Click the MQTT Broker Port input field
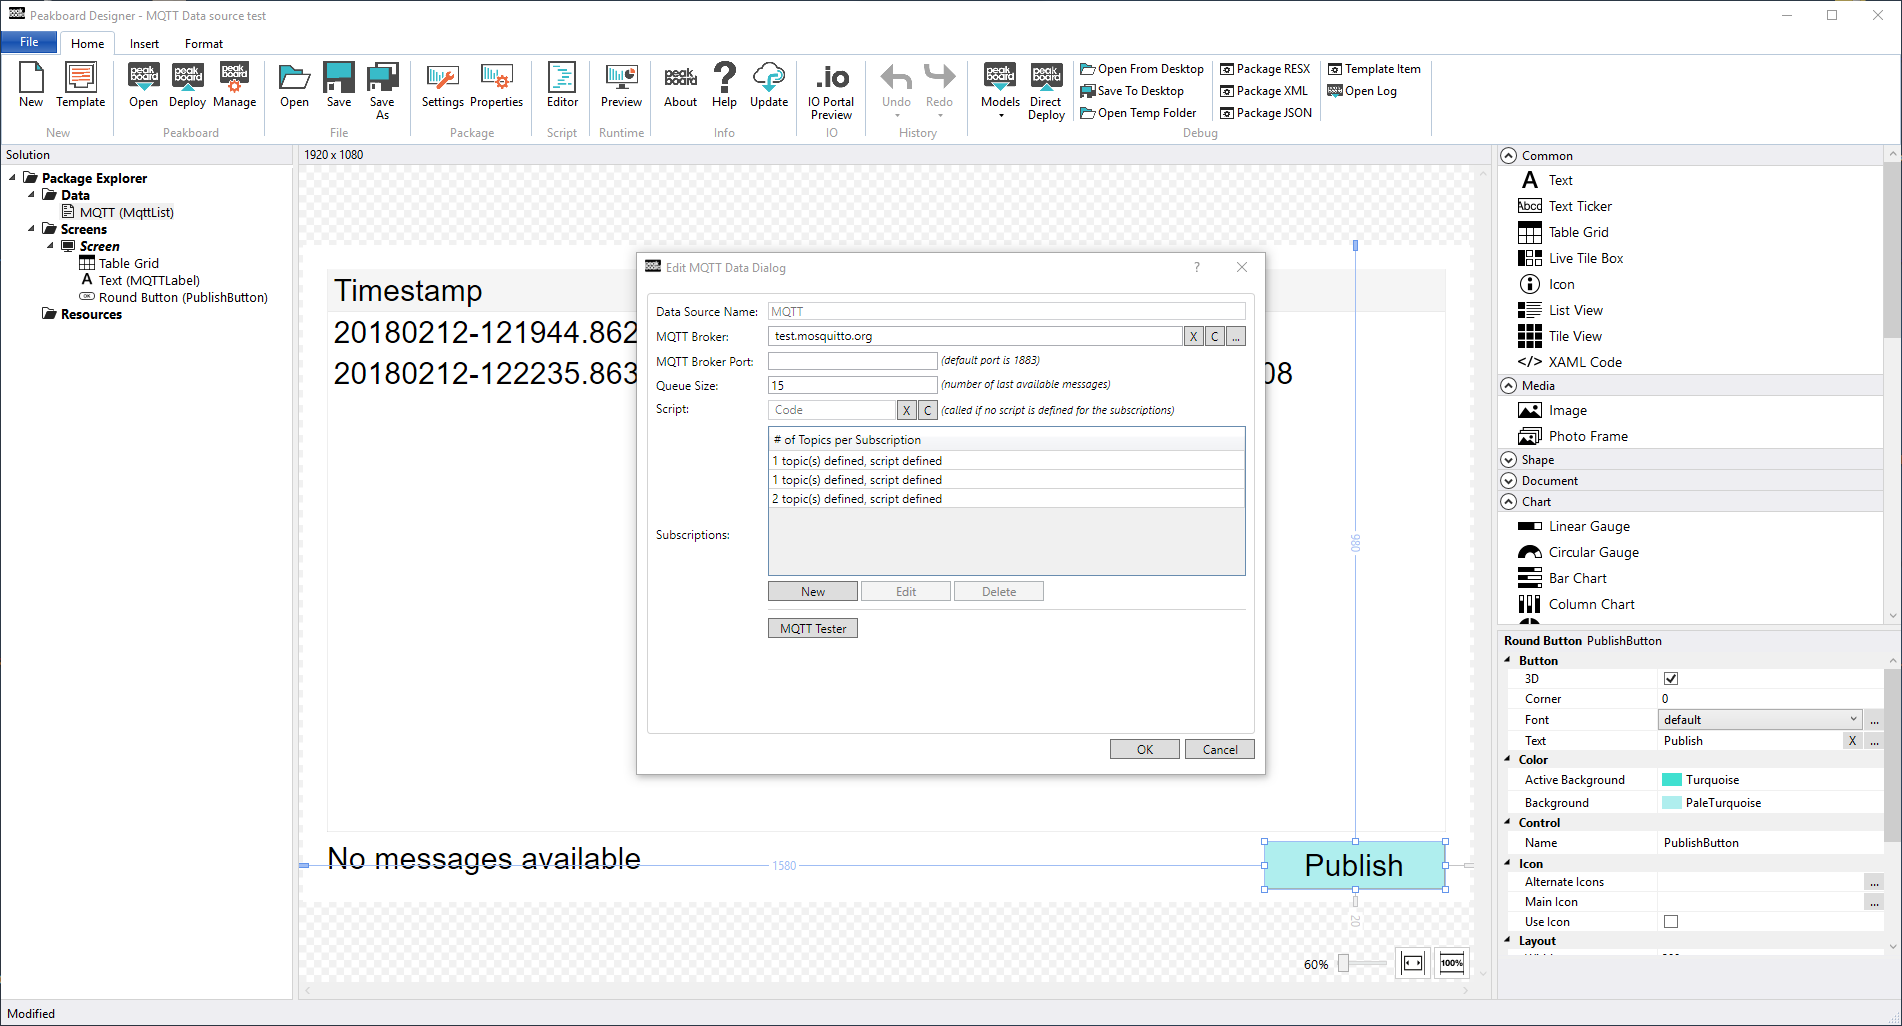Image resolution: width=1902 pixels, height=1026 pixels. [x=852, y=361]
